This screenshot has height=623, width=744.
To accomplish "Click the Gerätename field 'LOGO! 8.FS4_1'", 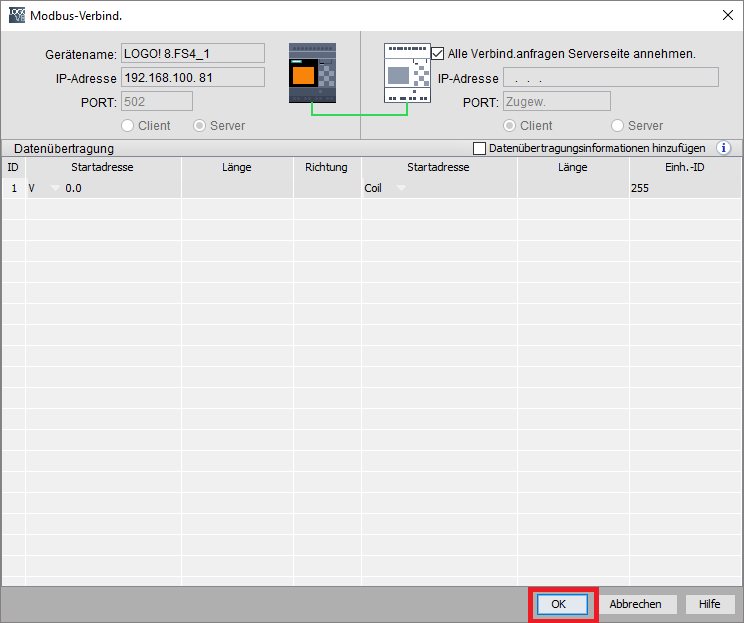I will (193, 54).
